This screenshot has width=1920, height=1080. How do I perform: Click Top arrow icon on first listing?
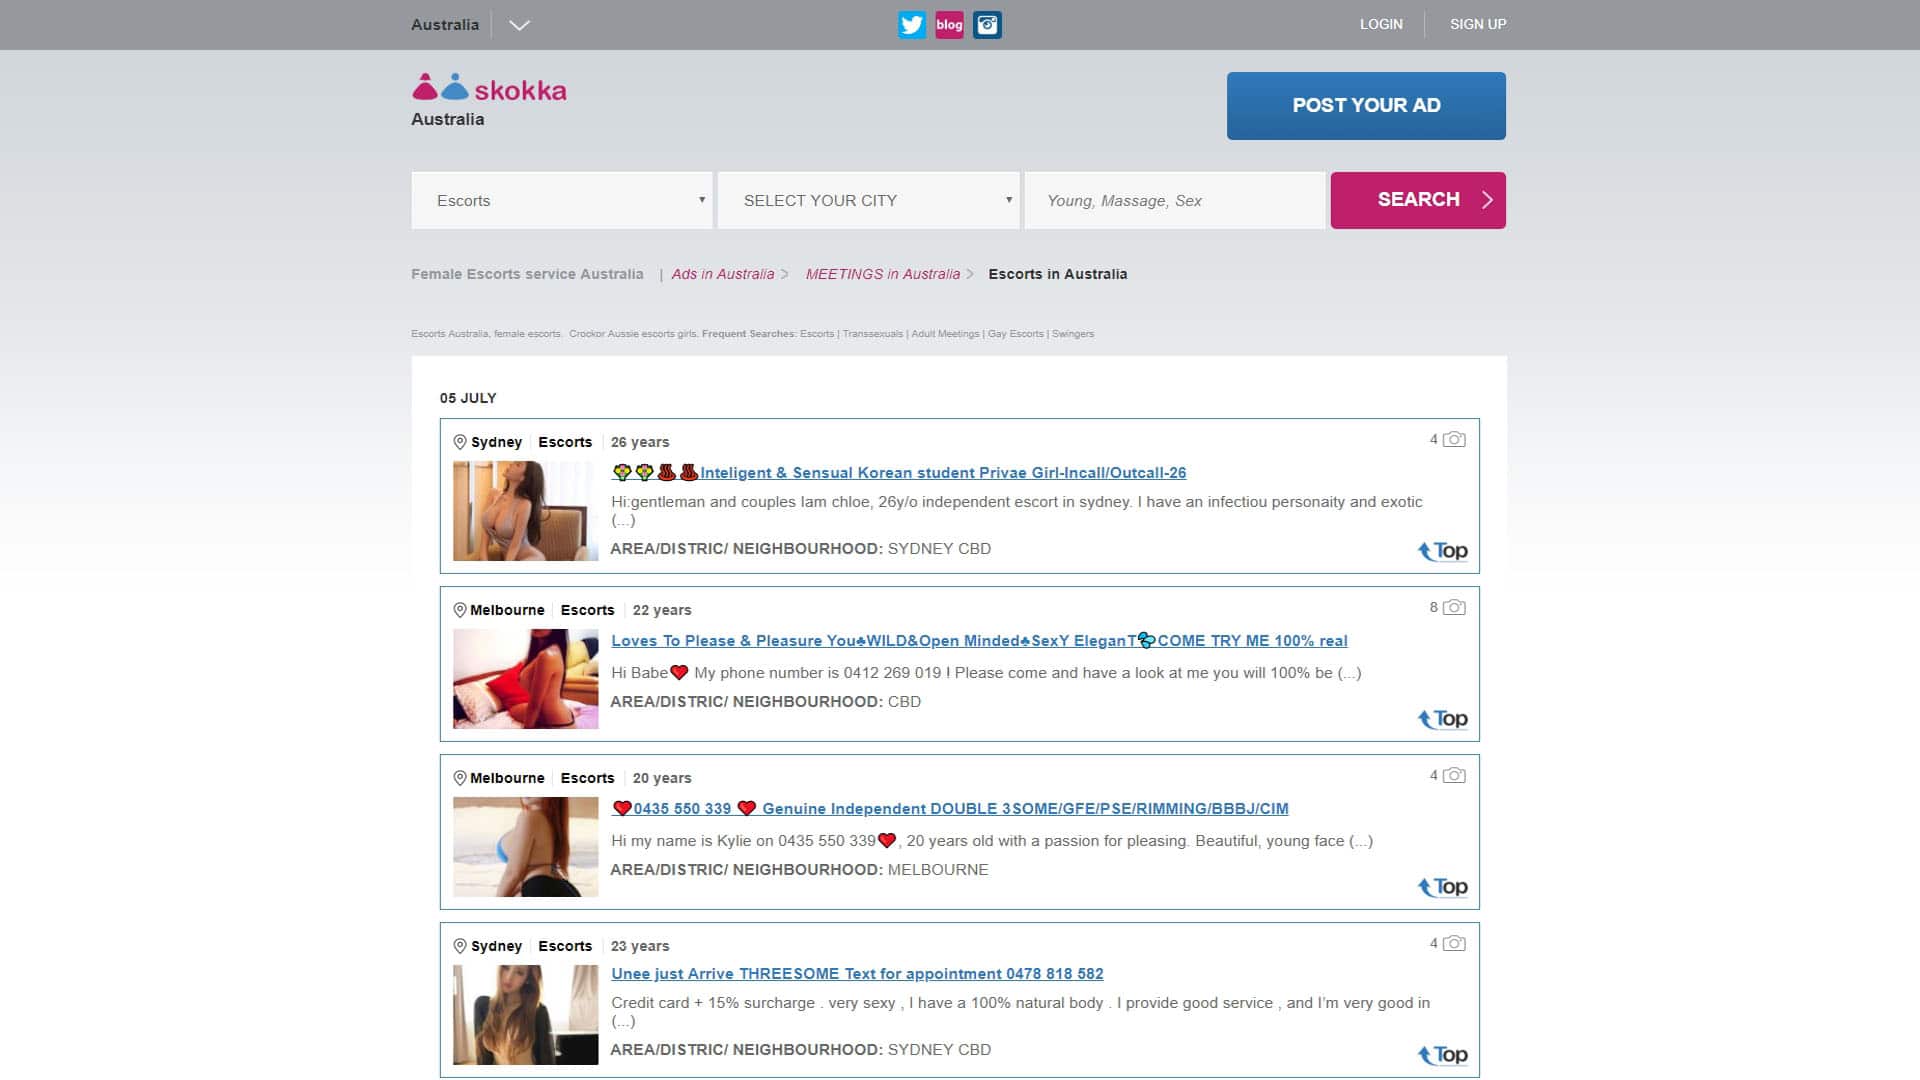pos(1442,551)
